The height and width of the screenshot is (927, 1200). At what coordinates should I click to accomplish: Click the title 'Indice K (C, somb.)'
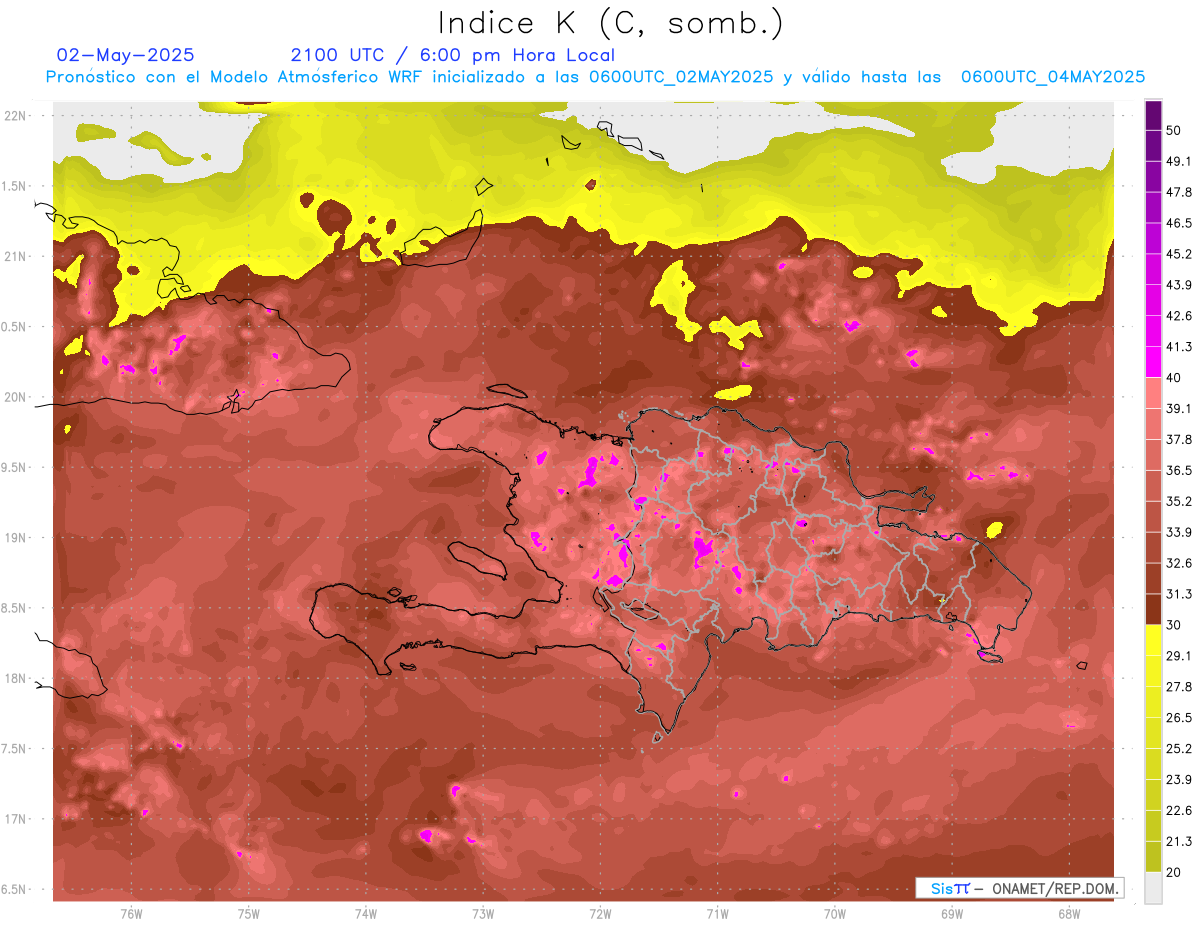click(611, 23)
